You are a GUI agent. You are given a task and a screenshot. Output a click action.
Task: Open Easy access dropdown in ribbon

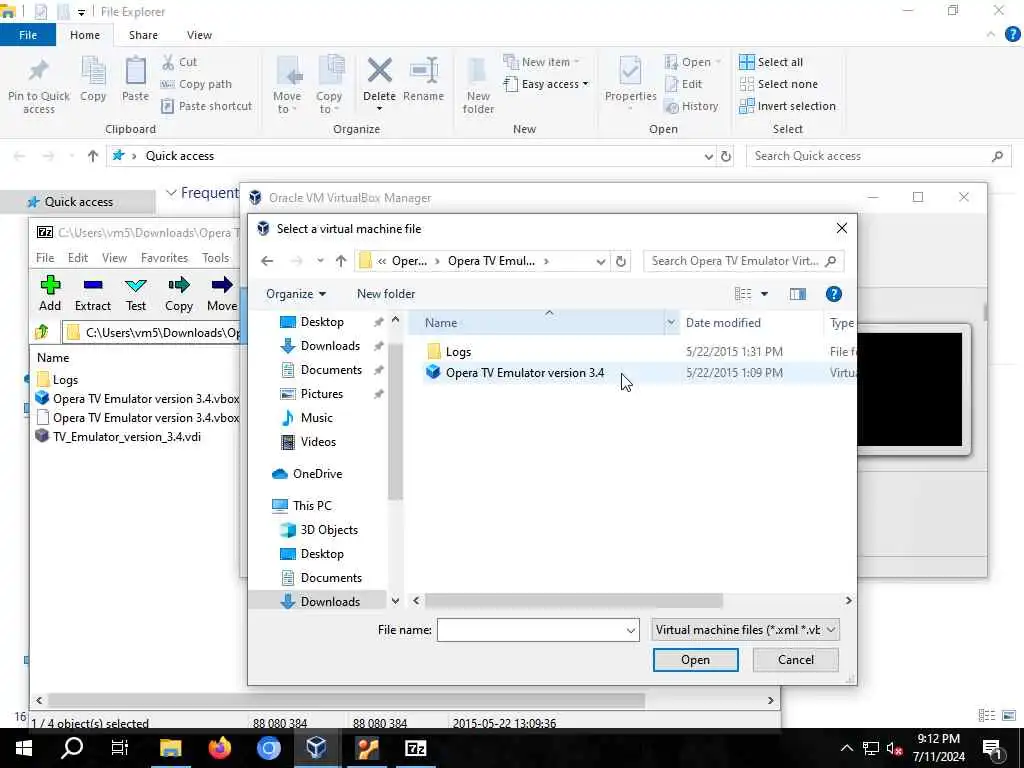546,84
